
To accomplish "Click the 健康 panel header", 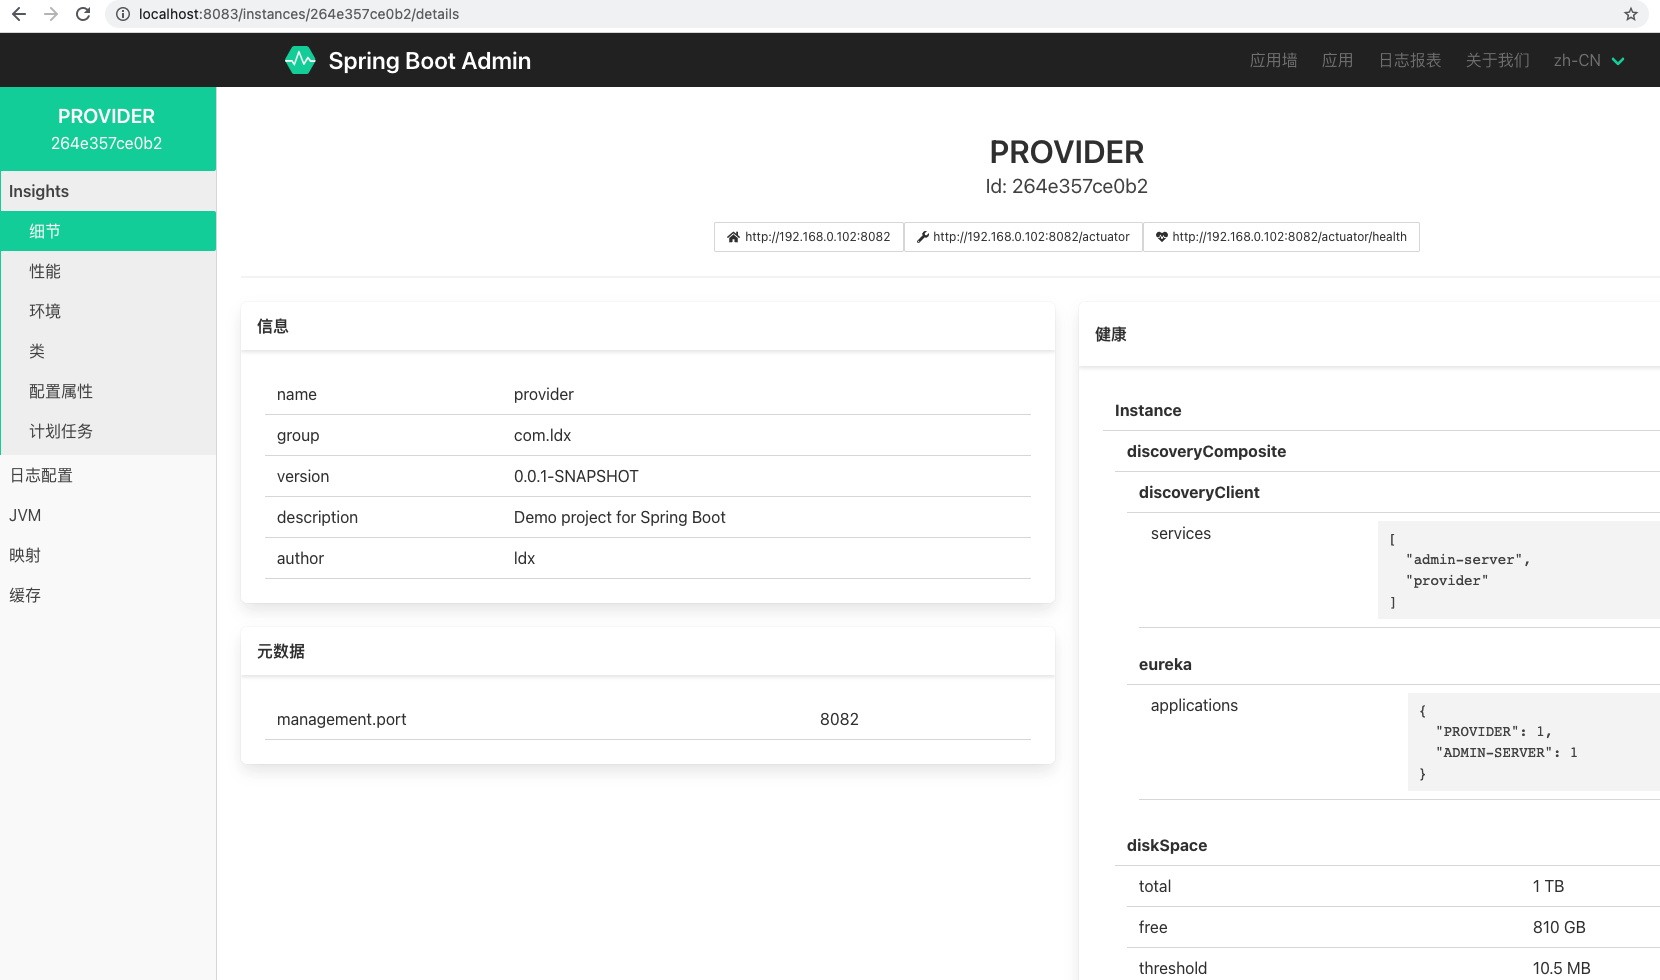I will pyautogui.click(x=1369, y=334).
